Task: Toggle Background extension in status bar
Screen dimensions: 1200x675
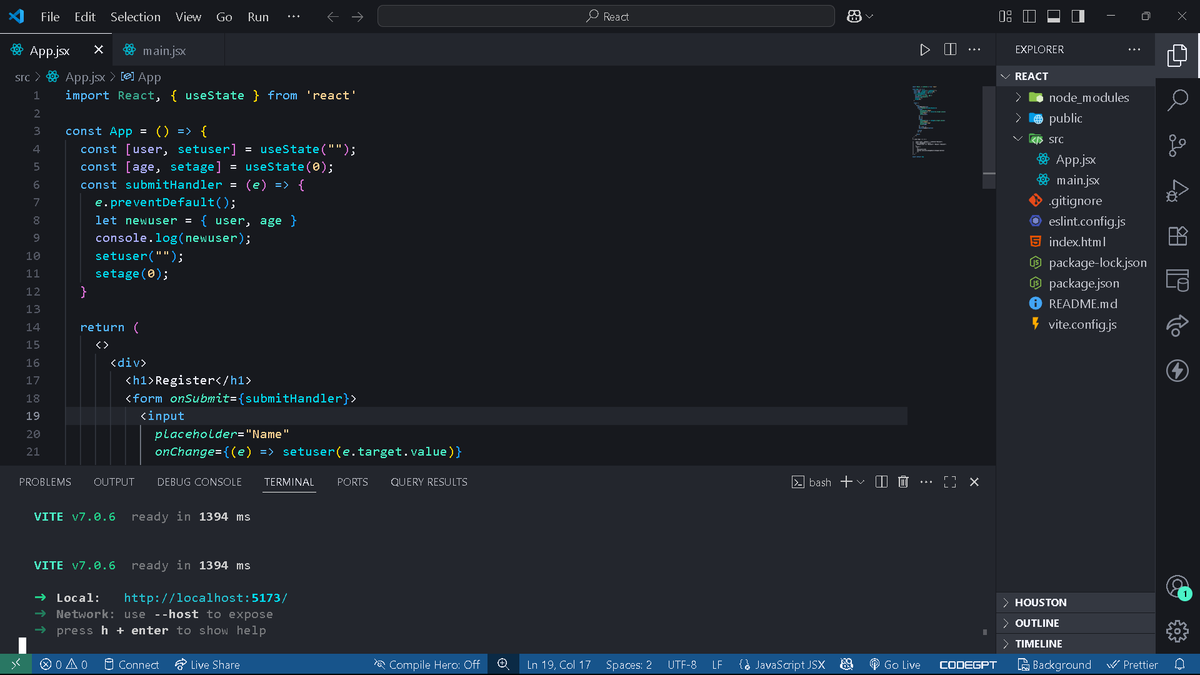Action: 1053,665
